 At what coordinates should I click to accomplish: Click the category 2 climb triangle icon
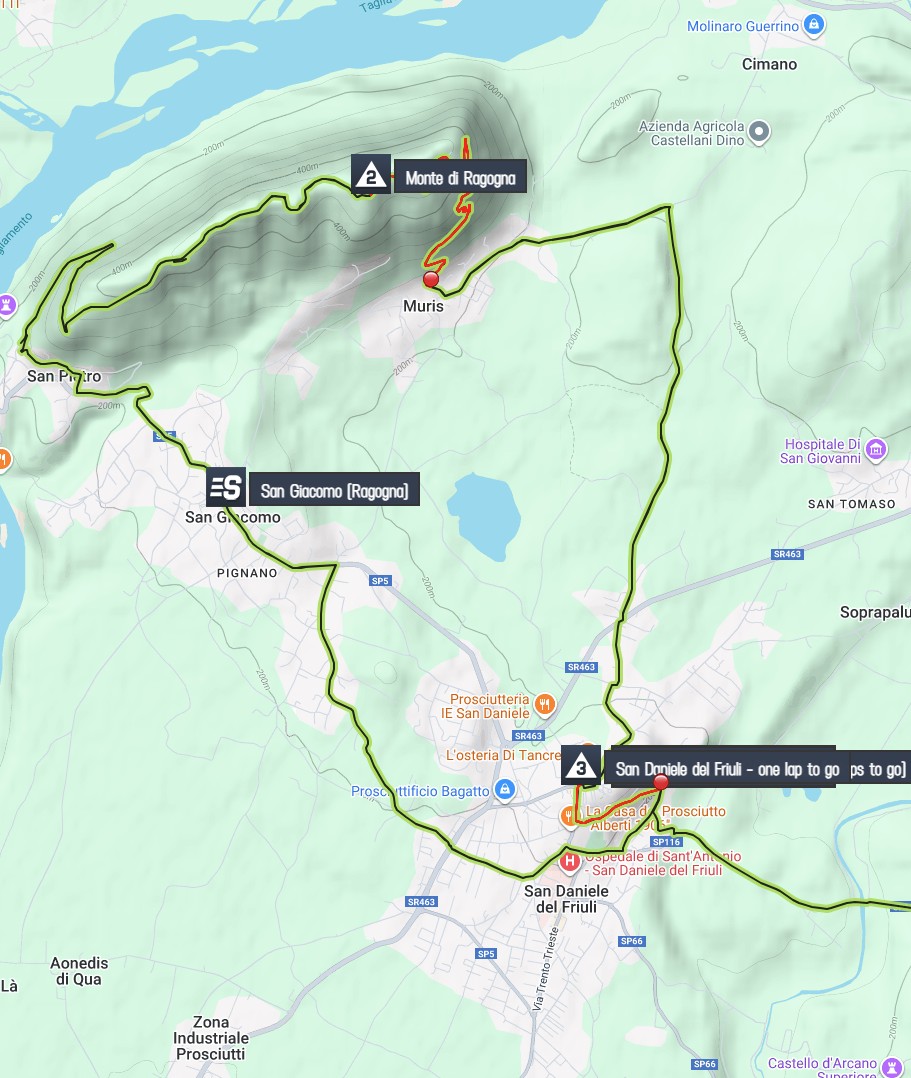click(371, 175)
